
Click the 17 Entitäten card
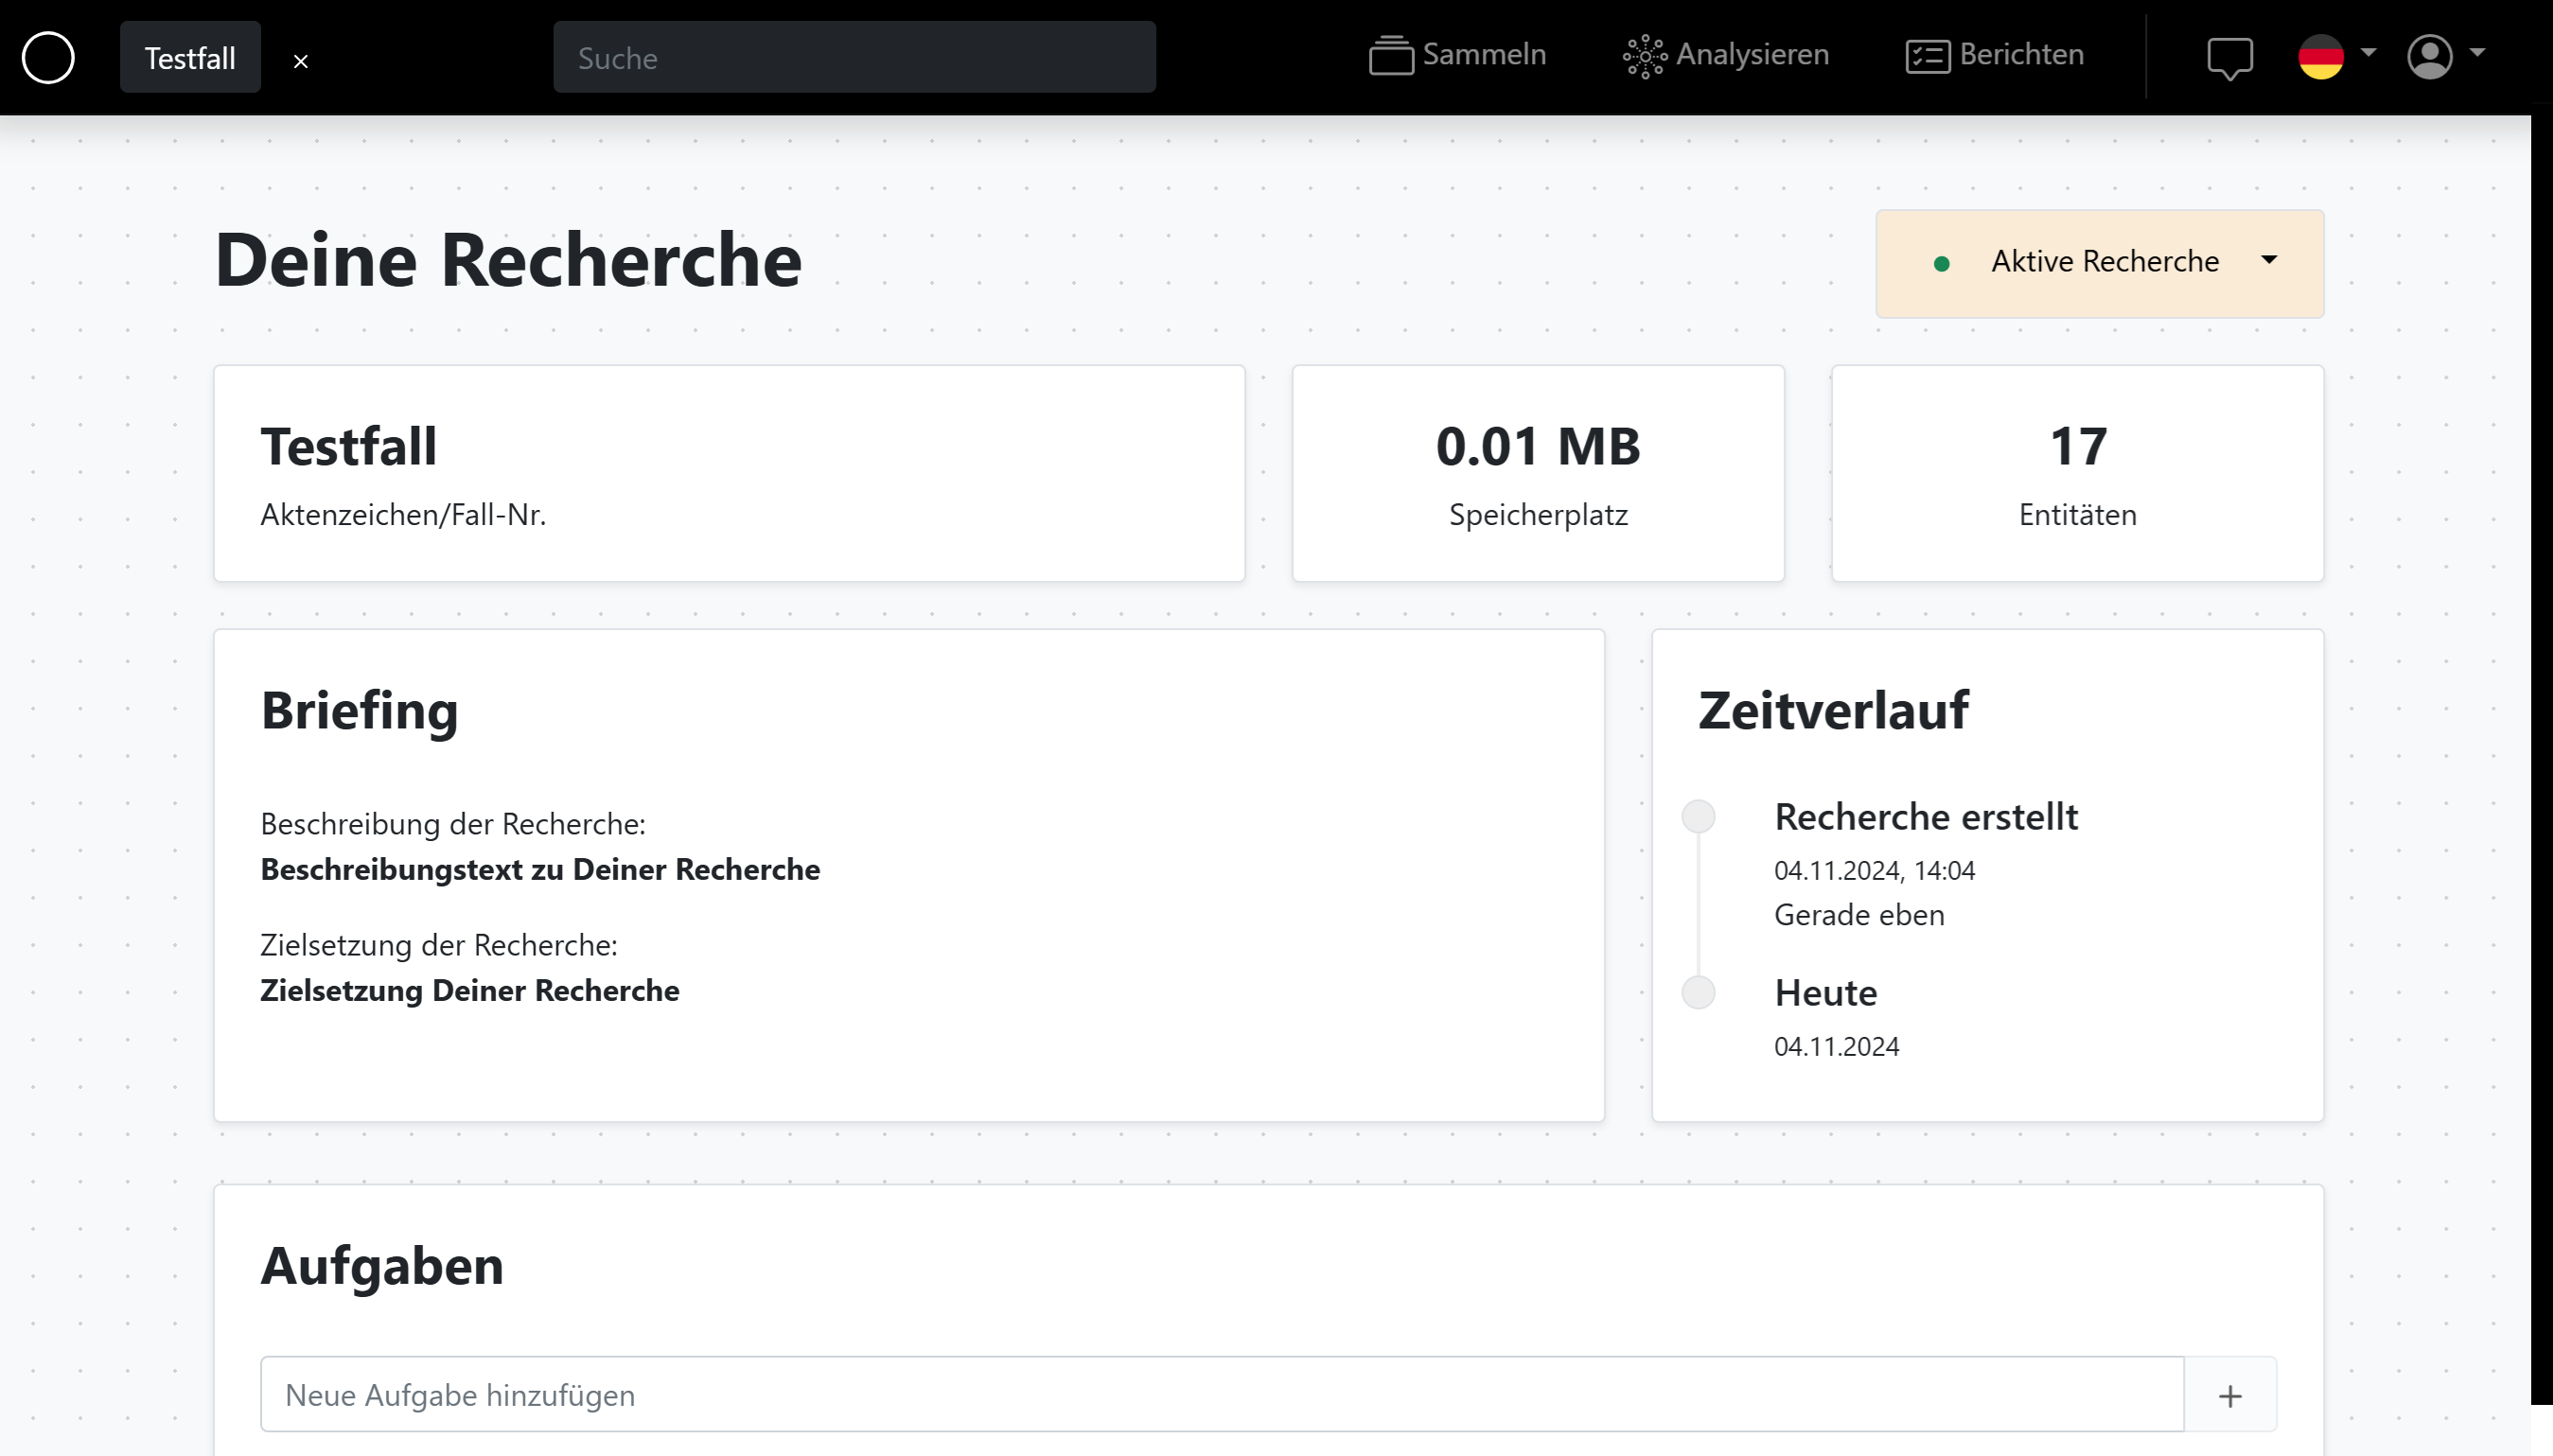[2077, 473]
